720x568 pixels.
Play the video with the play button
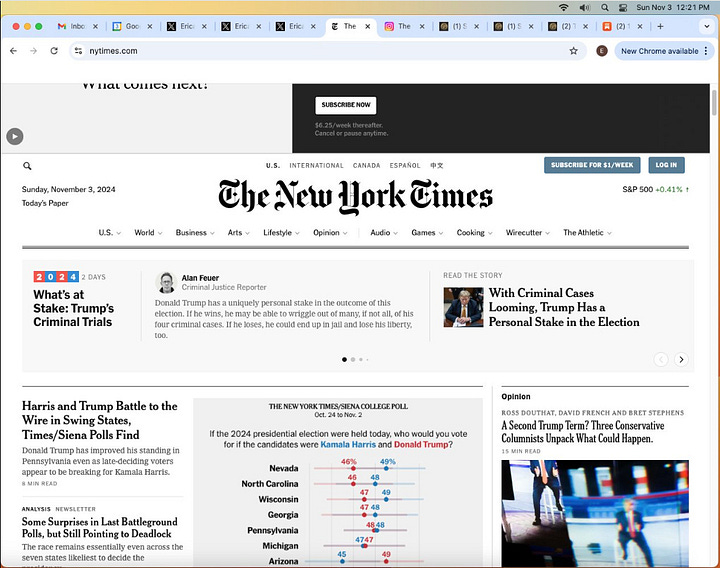15,136
